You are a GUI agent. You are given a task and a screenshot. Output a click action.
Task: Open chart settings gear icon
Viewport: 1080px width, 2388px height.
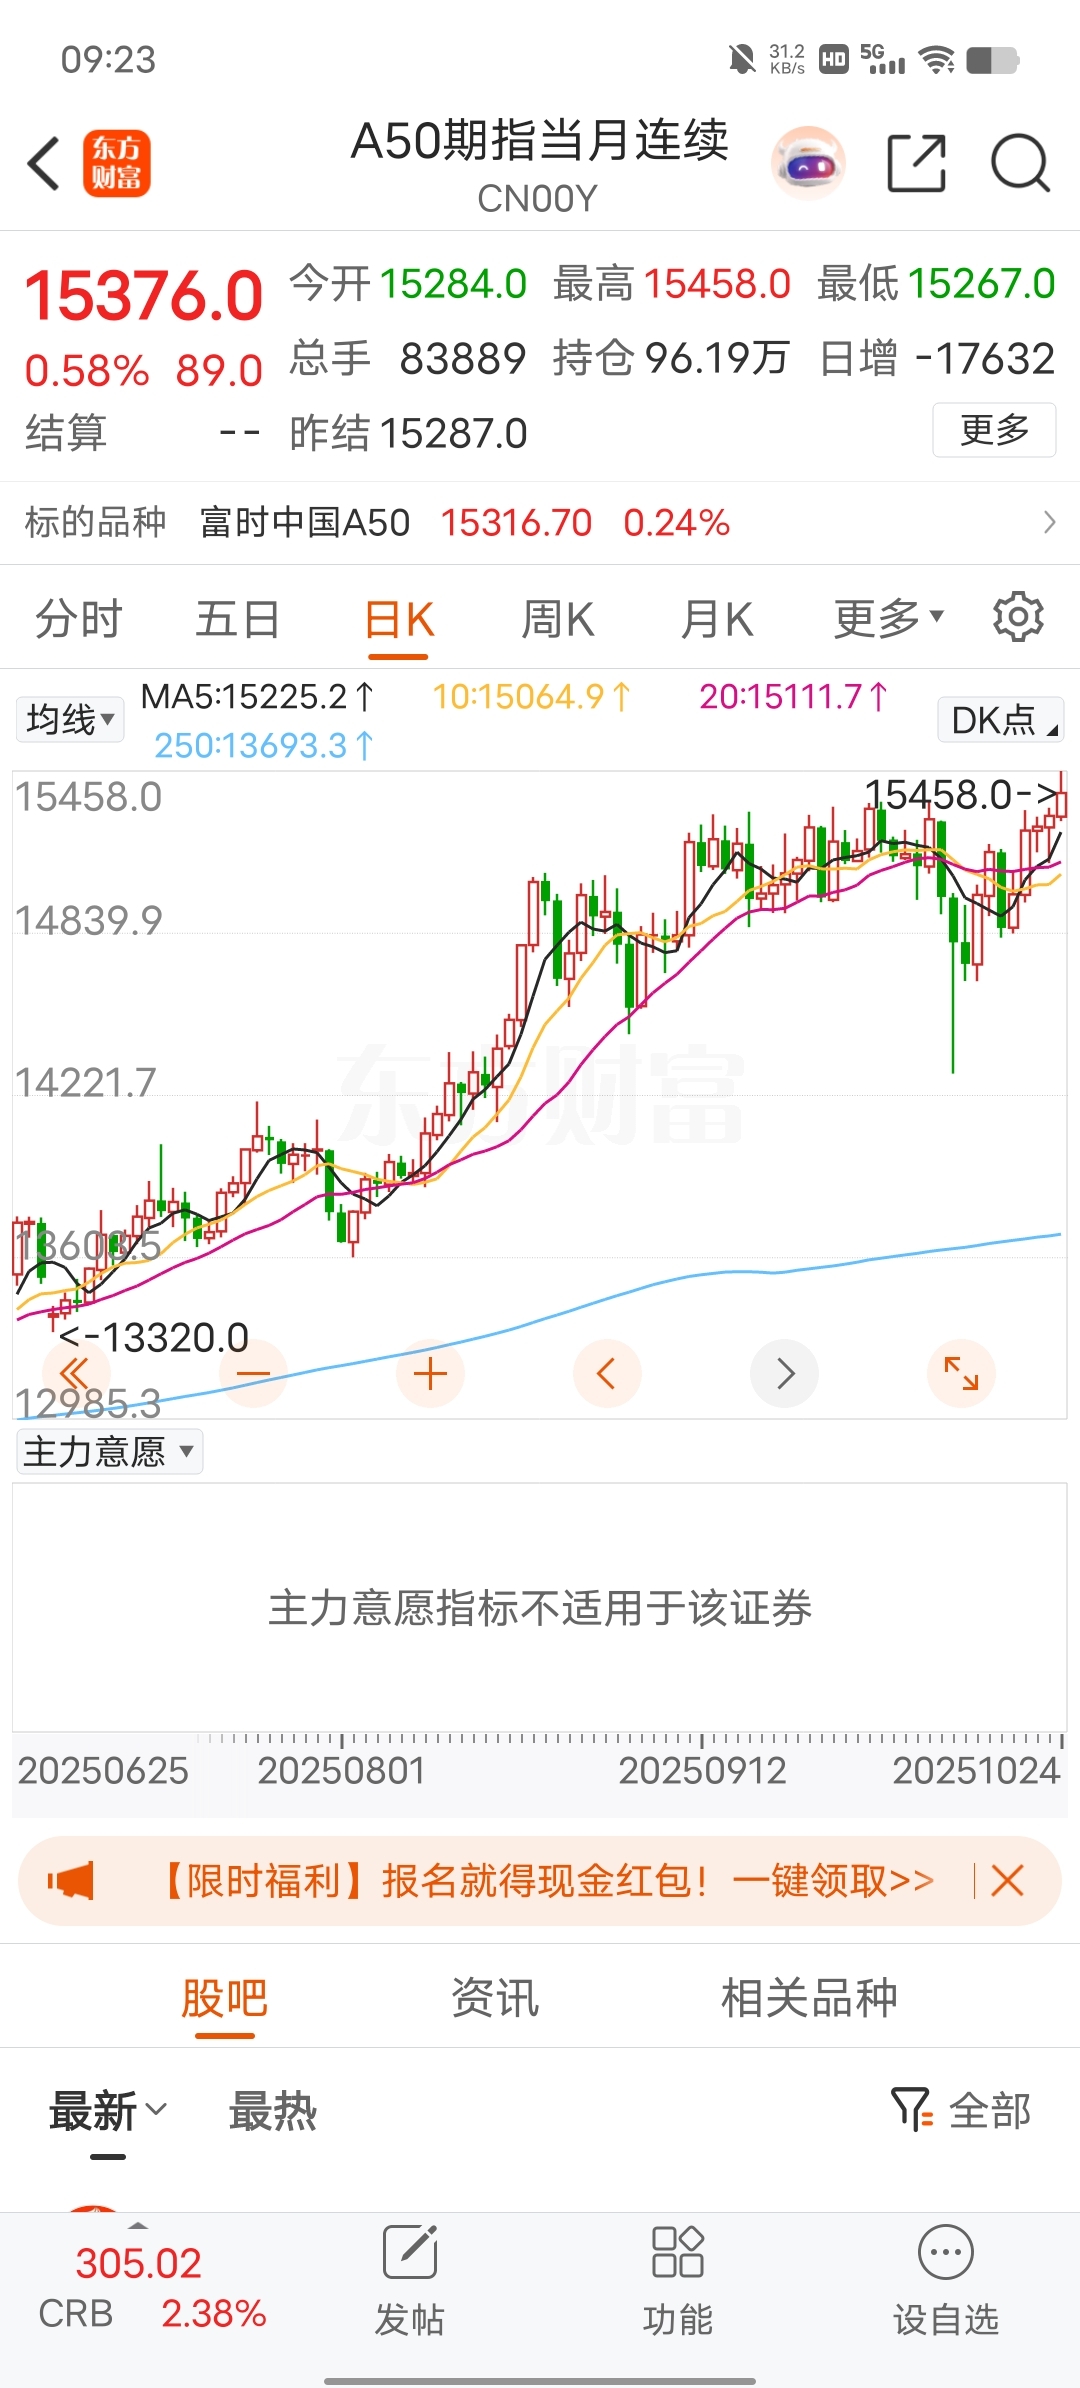click(x=1018, y=617)
